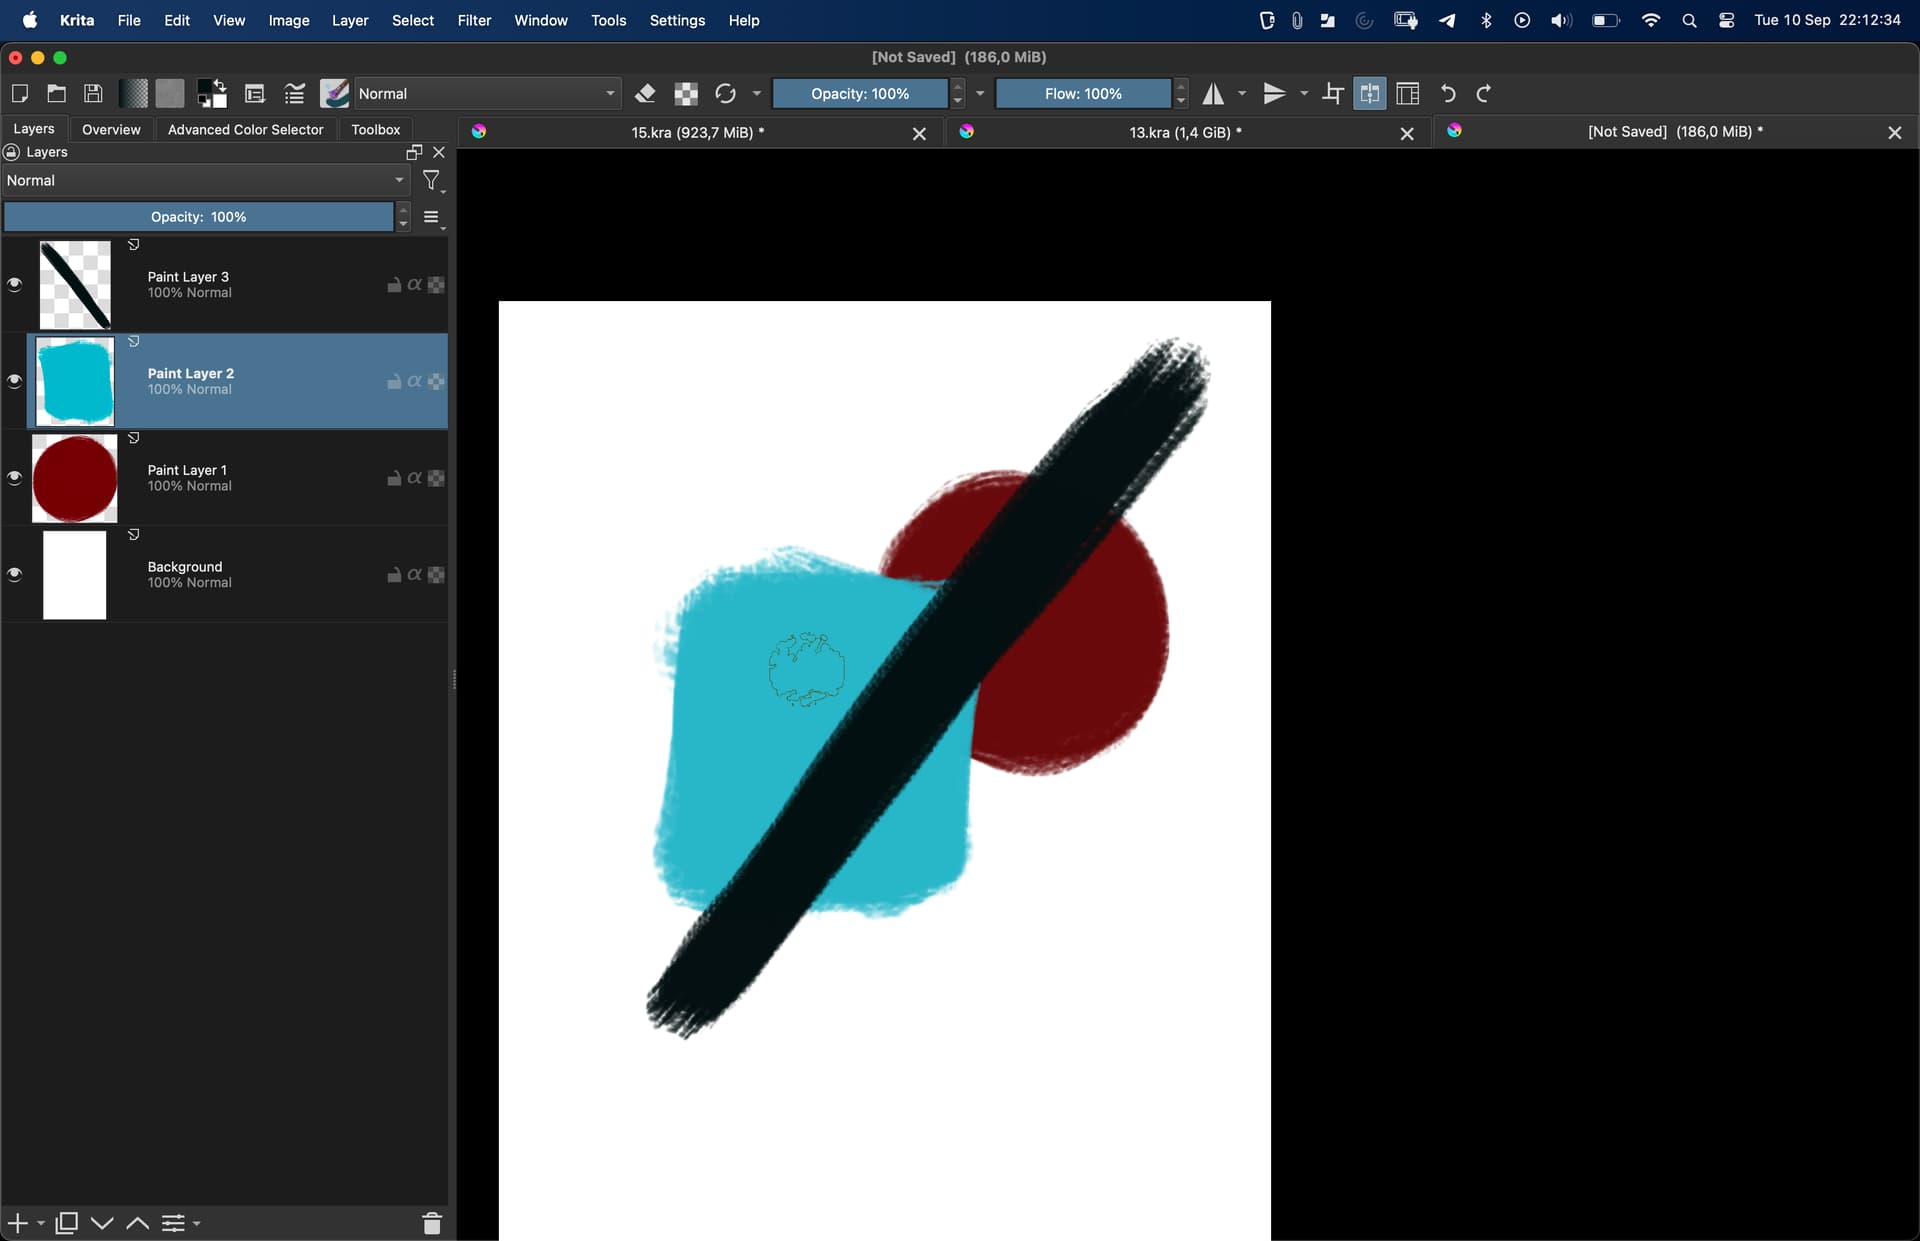Hide the Paint Layer 3 layer
1920x1241 pixels.
pyautogui.click(x=14, y=285)
